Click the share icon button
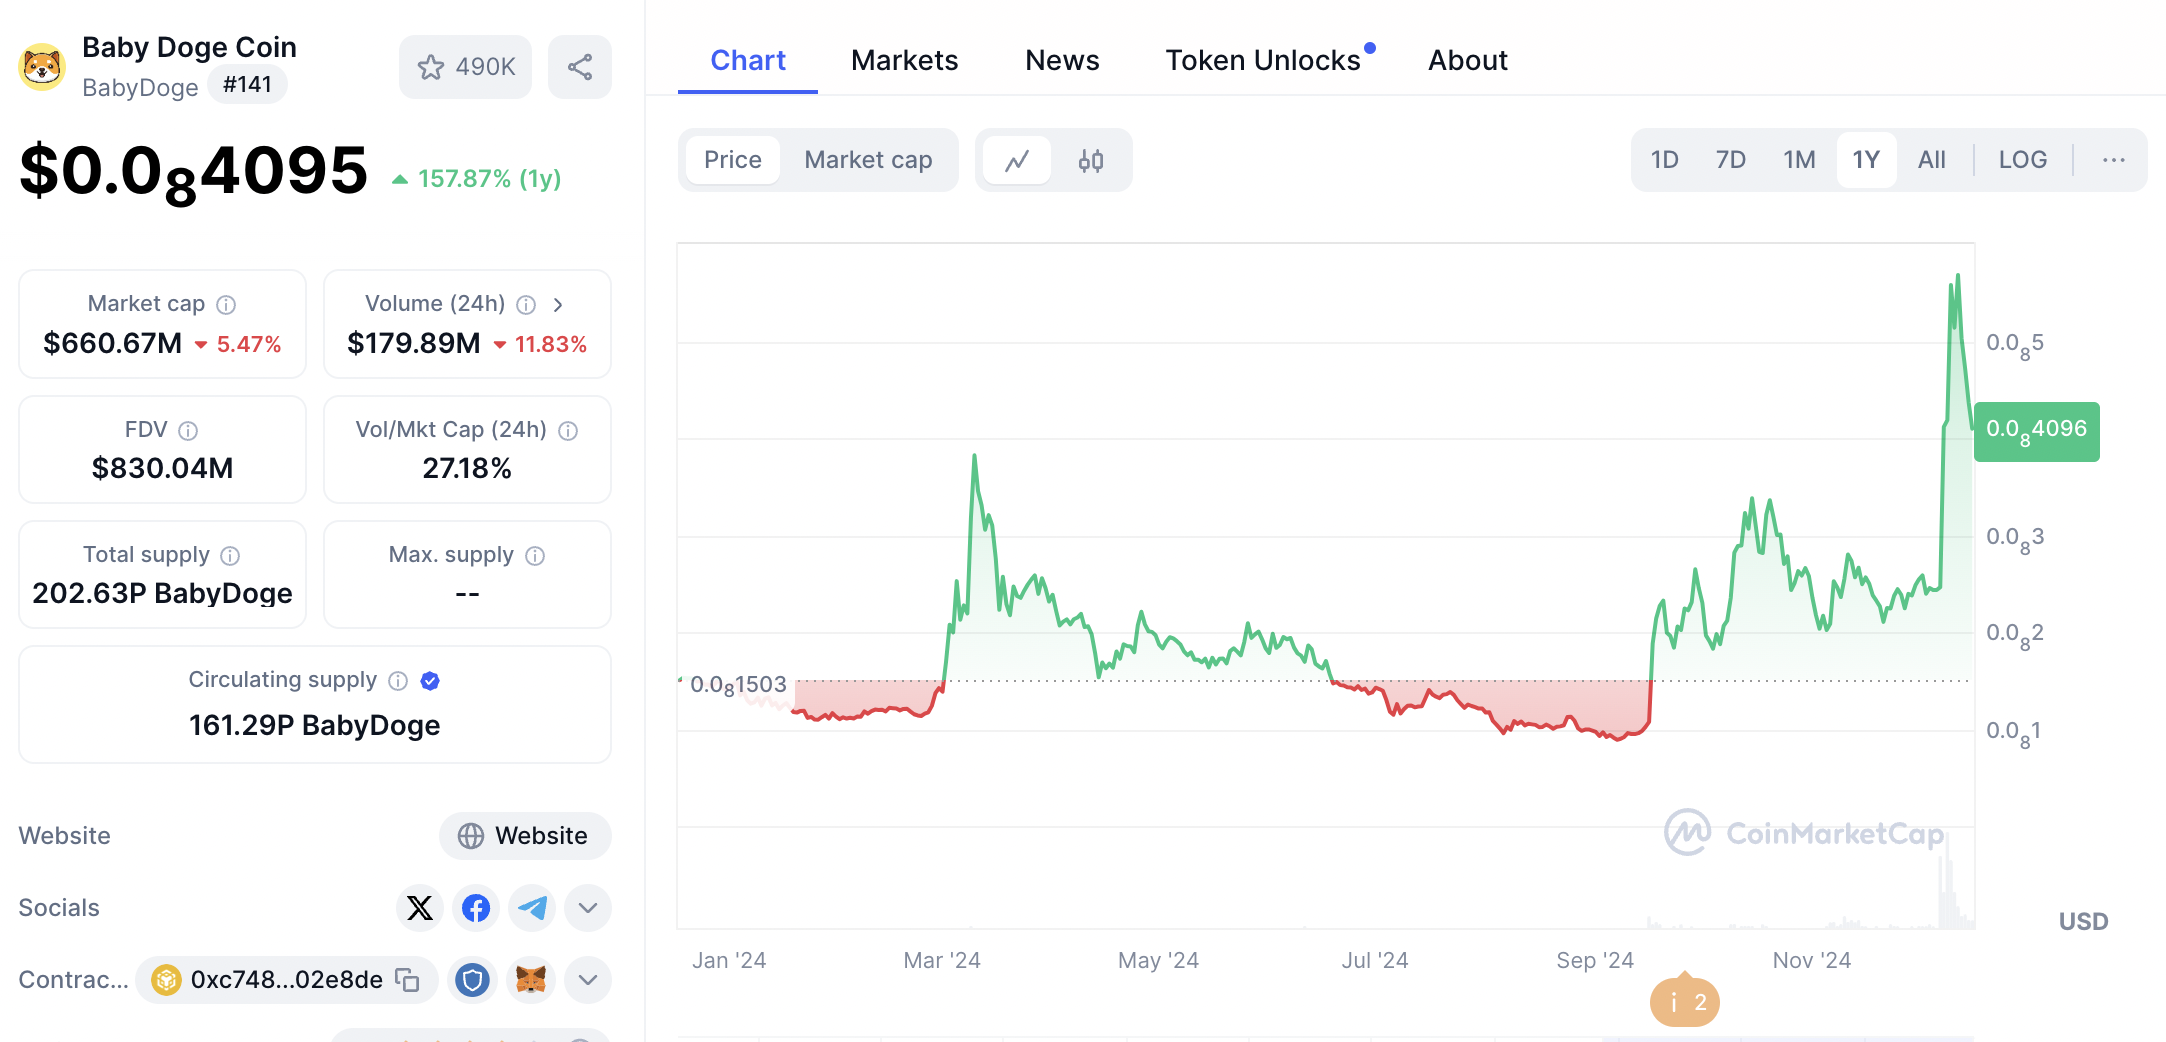Image resolution: width=2166 pixels, height=1042 pixels. pyautogui.click(x=580, y=67)
